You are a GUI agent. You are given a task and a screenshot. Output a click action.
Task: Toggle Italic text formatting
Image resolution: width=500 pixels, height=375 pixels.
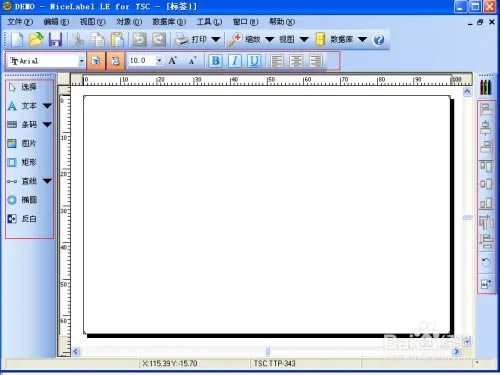tap(235, 61)
